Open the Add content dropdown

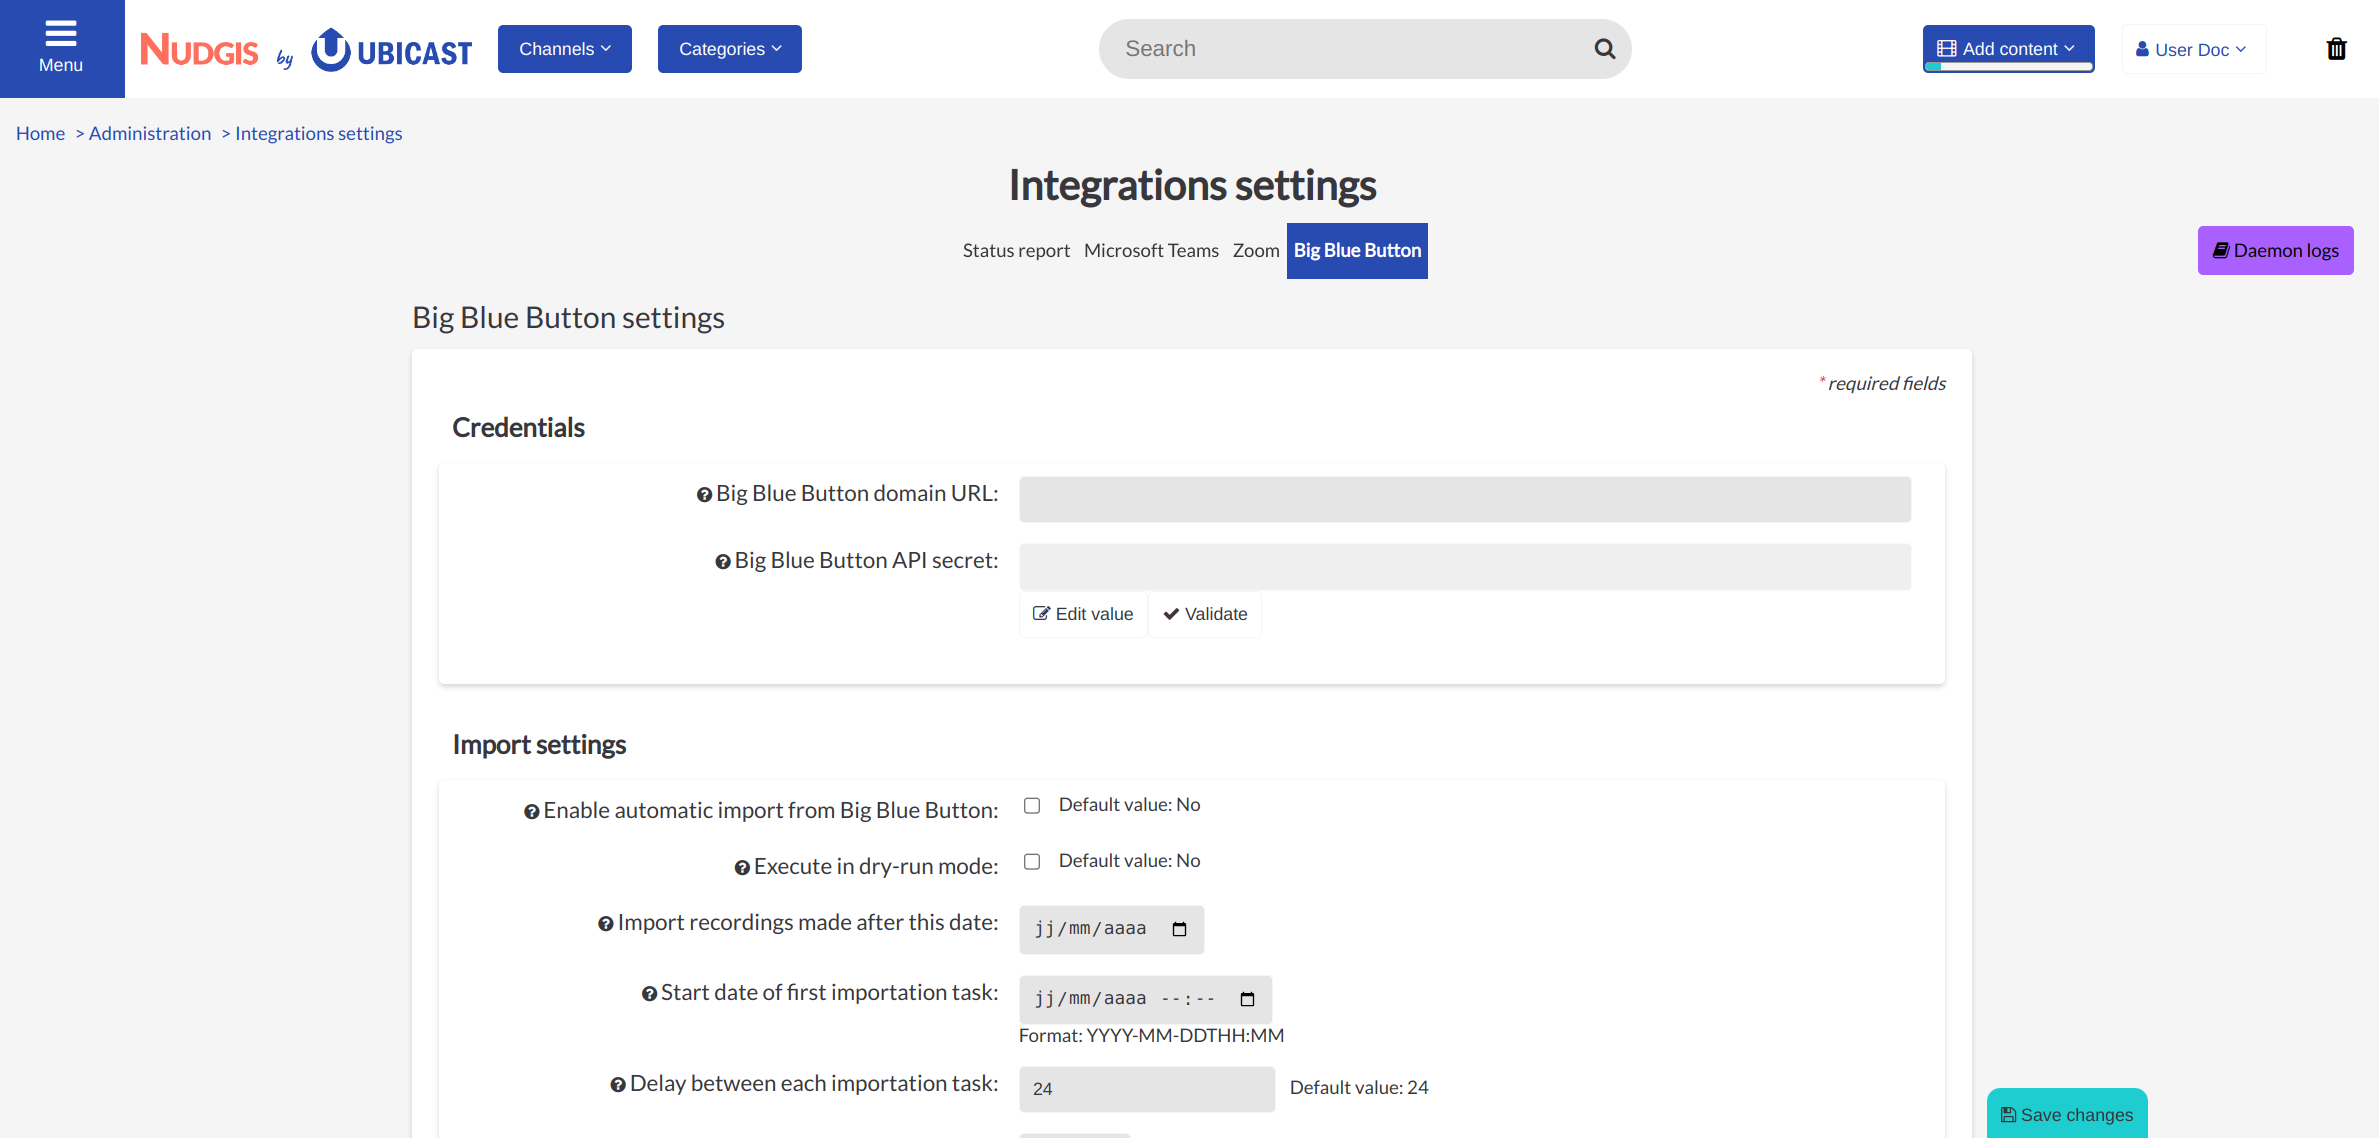[x=2008, y=49]
